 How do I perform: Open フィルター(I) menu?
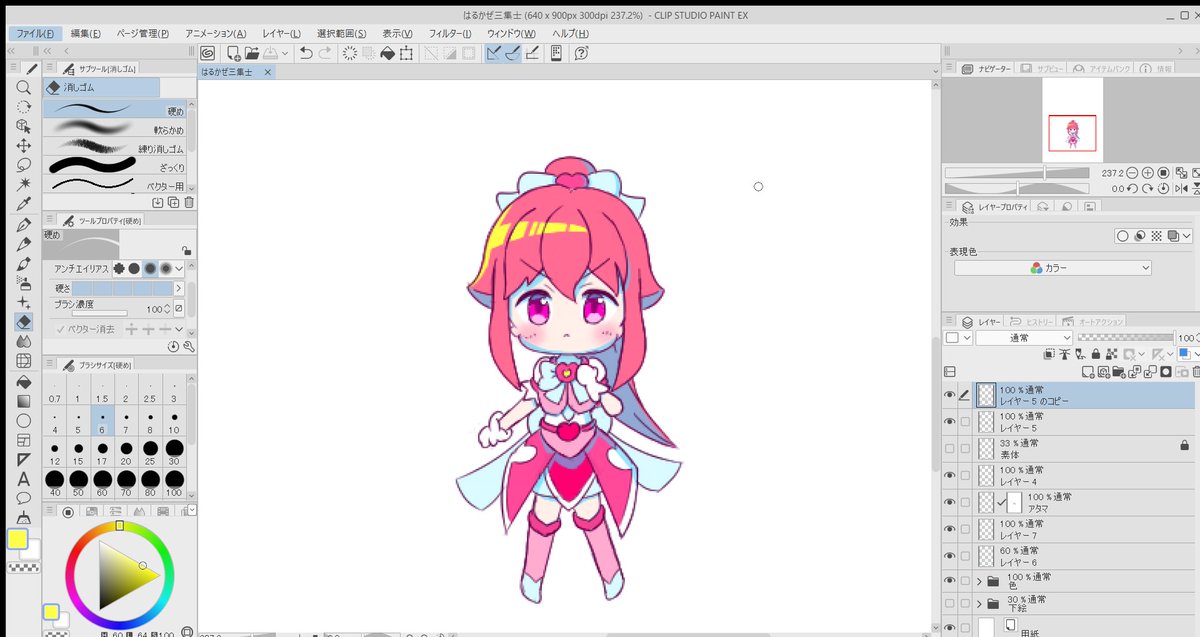click(x=450, y=33)
